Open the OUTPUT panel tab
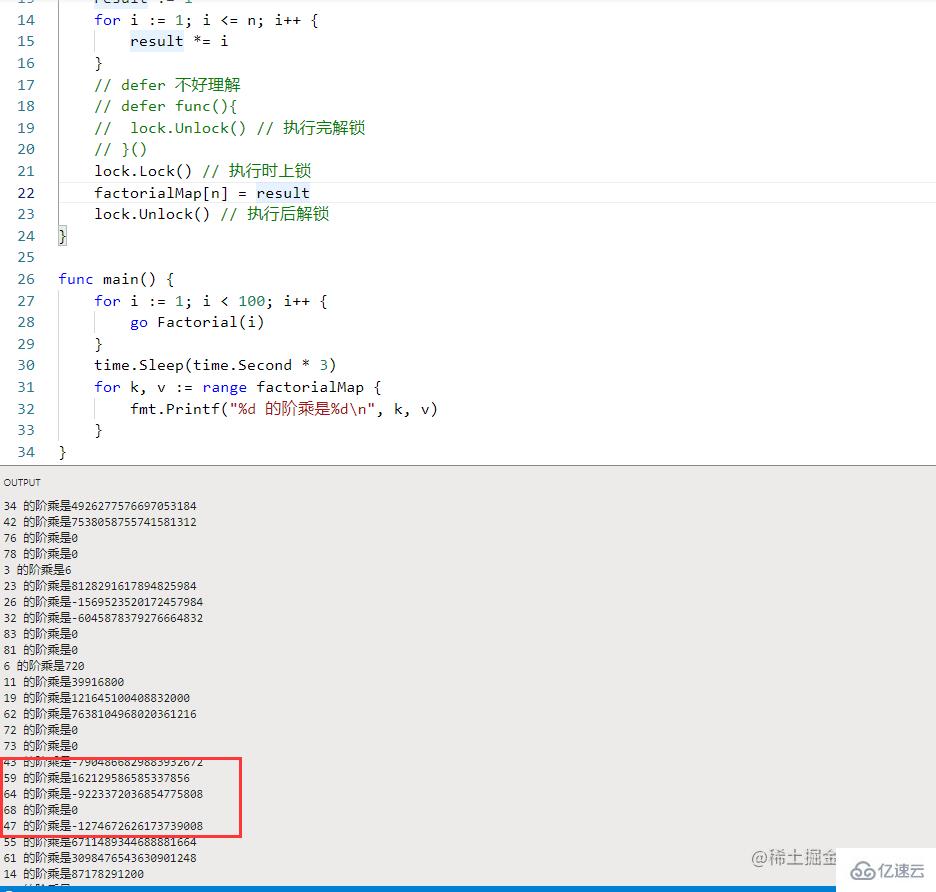The image size is (936, 892). [x=22, y=482]
